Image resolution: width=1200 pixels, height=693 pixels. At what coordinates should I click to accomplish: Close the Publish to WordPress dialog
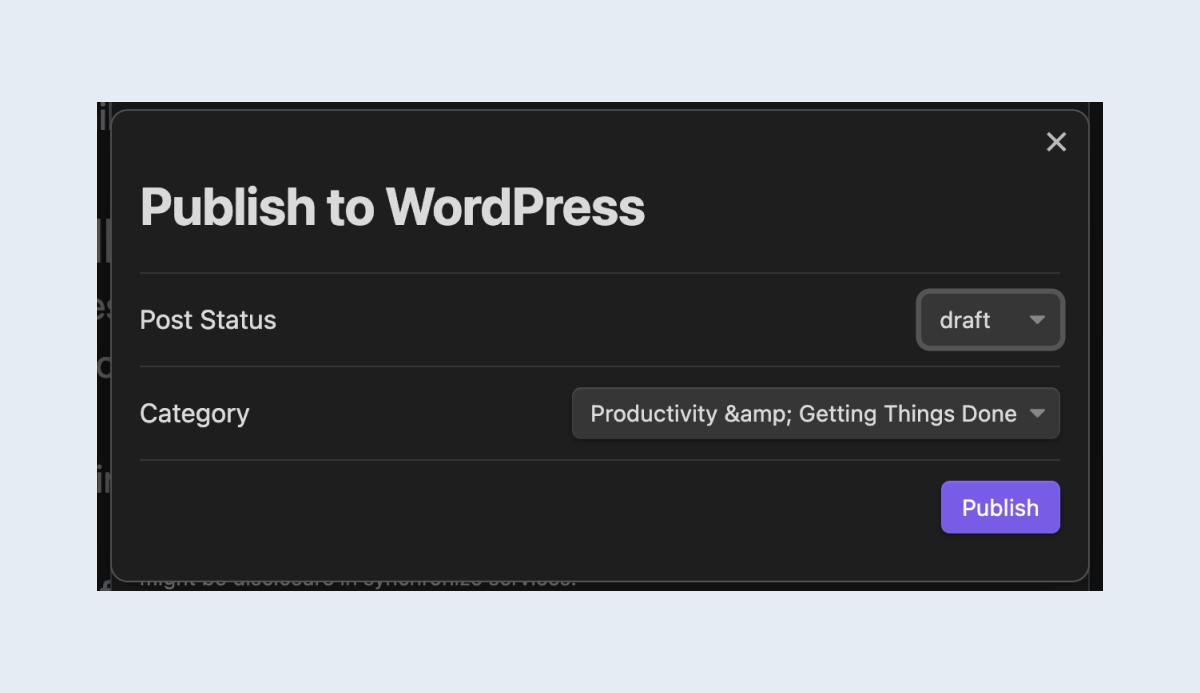(x=1056, y=142)
